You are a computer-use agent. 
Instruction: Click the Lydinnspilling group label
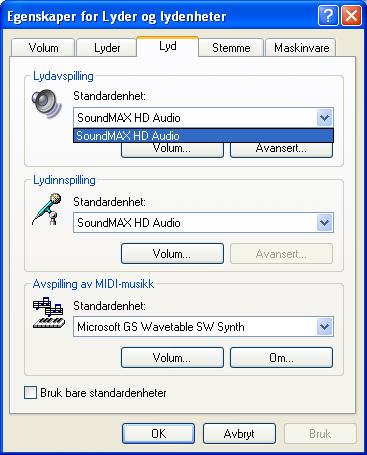[64, 180]
